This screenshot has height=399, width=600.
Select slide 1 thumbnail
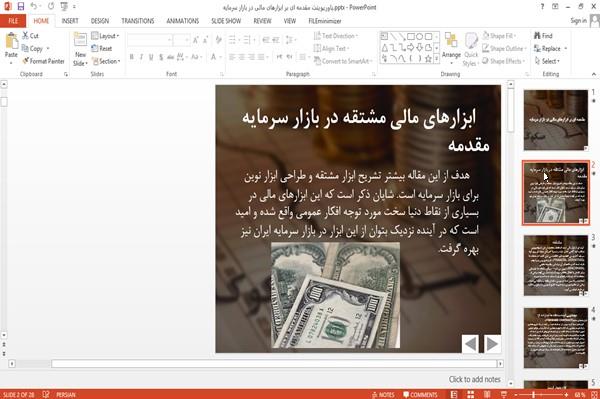(x=556, y=120)
